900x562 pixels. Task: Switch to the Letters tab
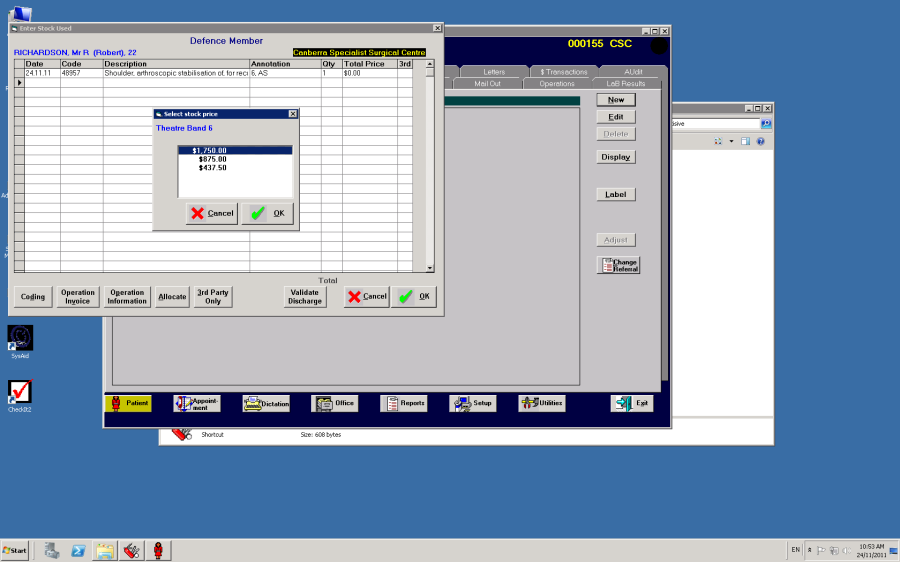point(494,72)
